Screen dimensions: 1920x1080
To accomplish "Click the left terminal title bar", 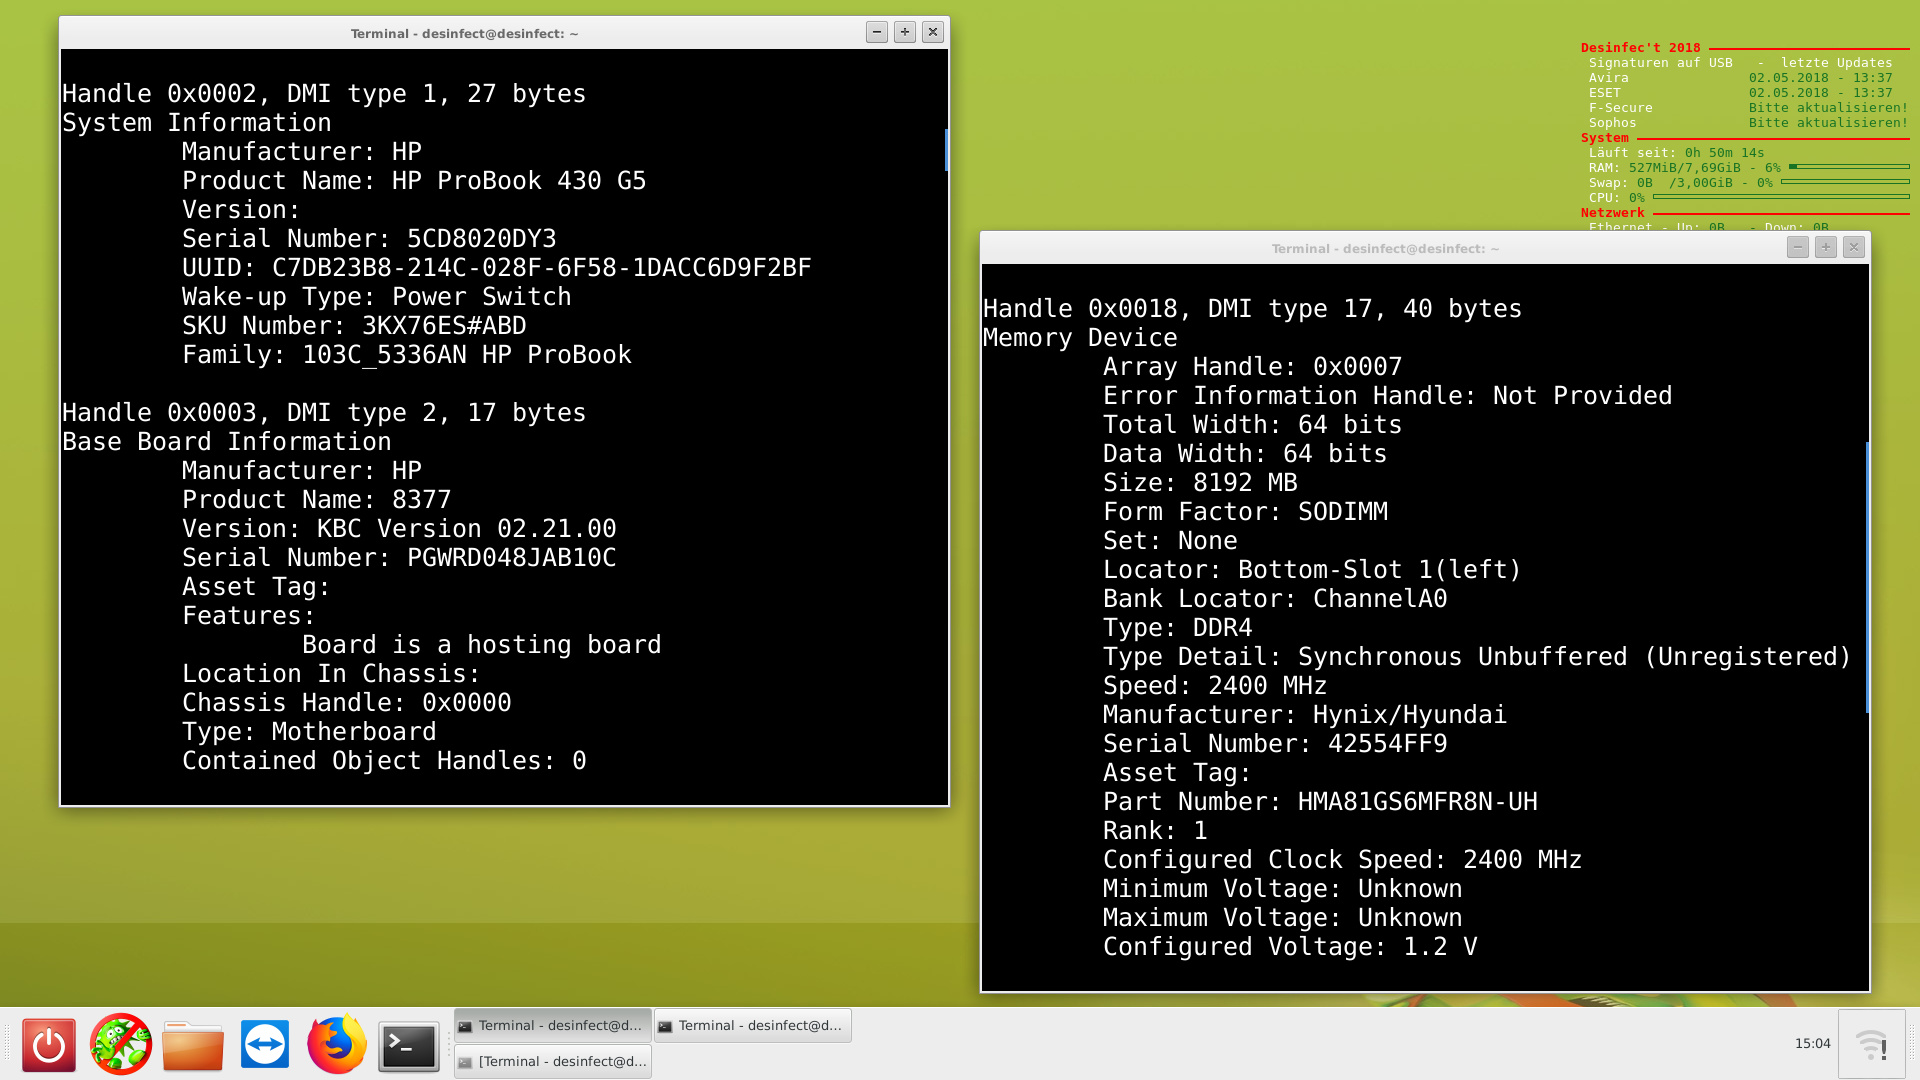I will (x=464, y=33).
